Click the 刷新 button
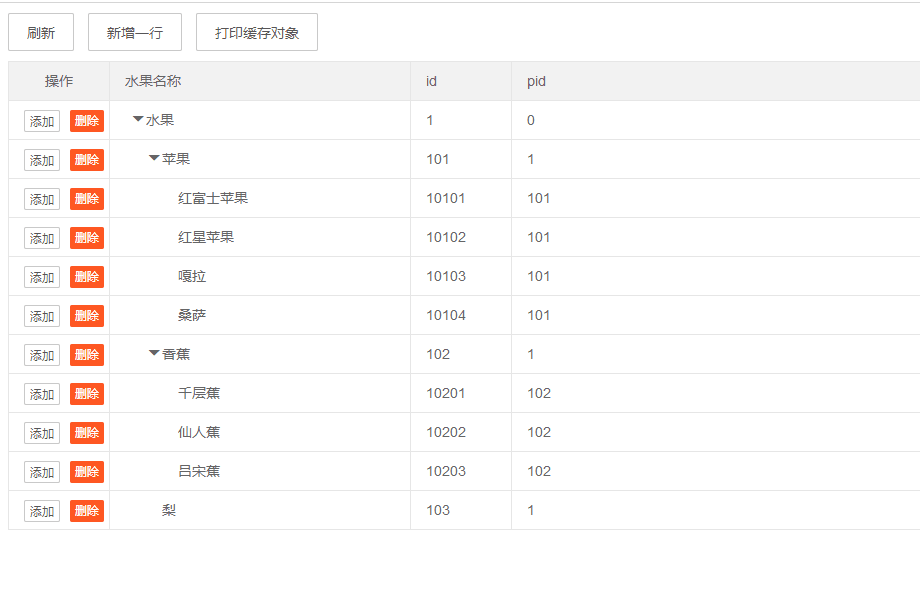Screen dimensions: 920x597 (41, 33)
